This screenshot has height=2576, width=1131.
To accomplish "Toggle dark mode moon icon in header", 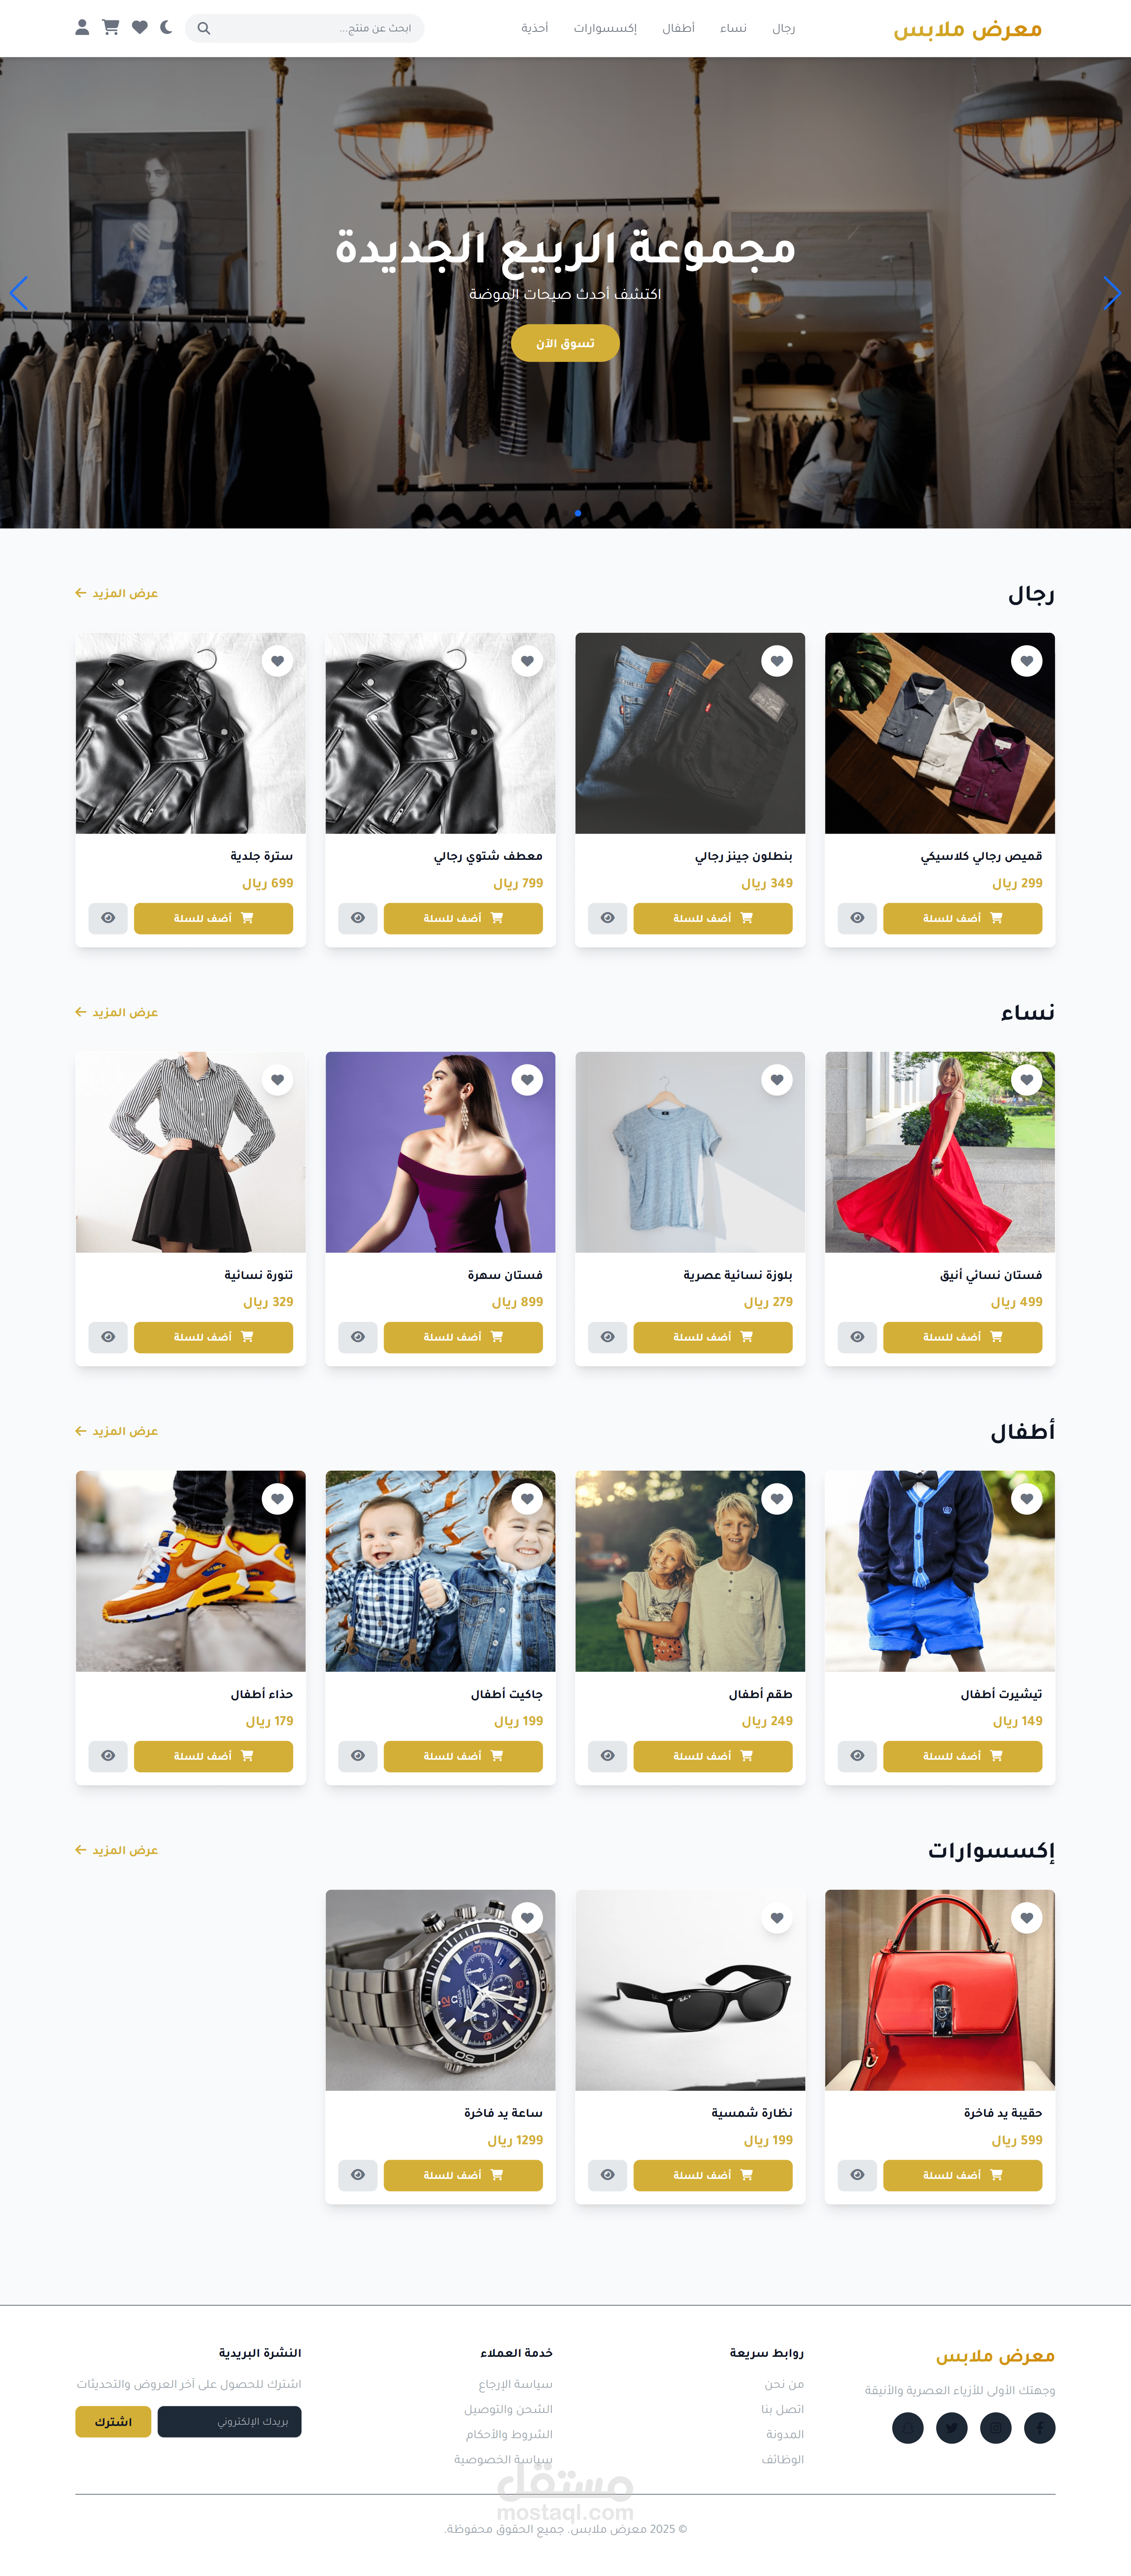I will 166,28.
